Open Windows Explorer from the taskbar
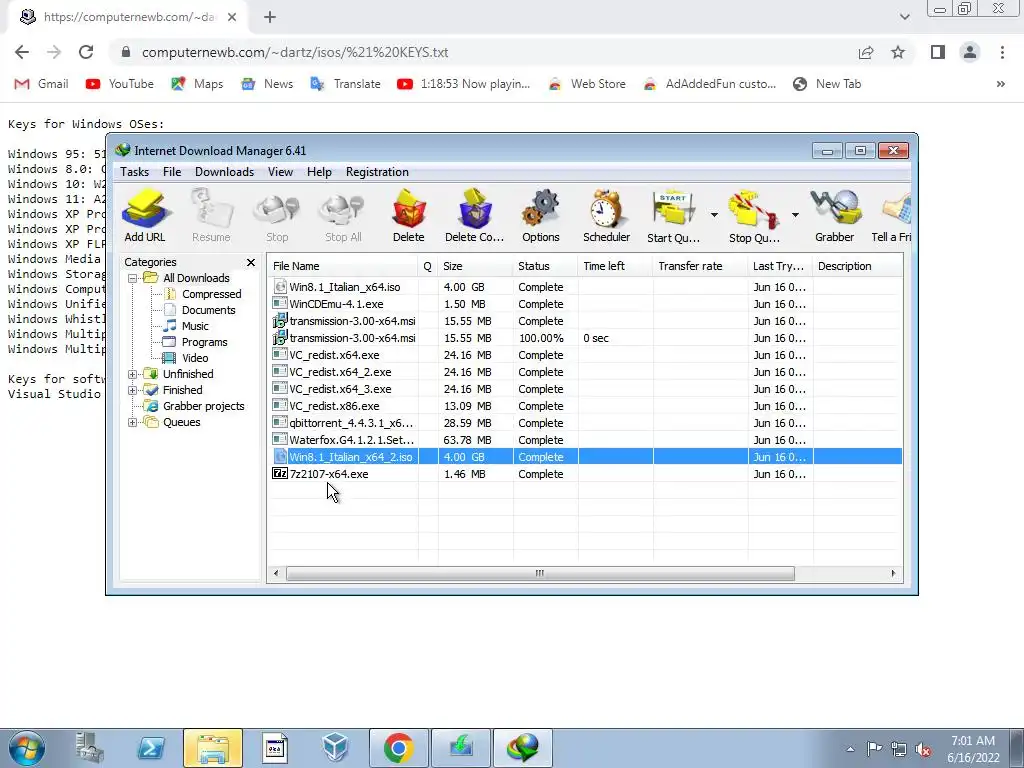This screenshot has height=768, width=1024. (212, 748)
